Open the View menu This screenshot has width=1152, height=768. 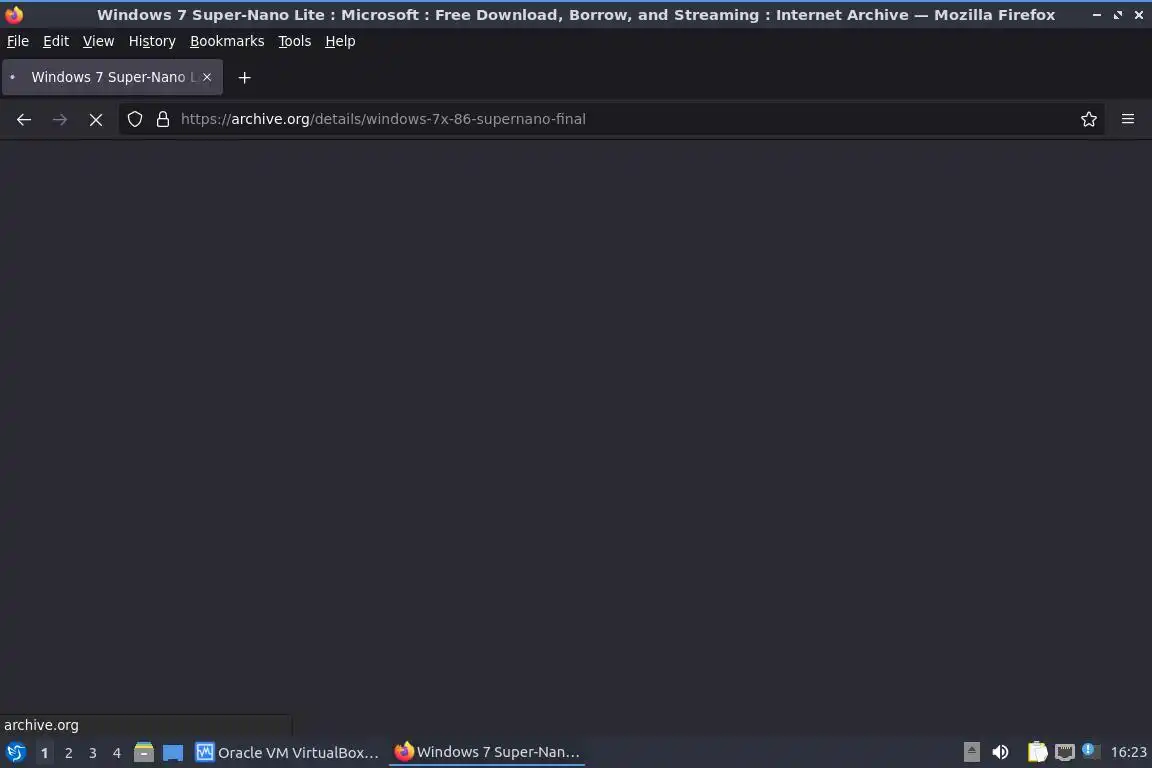click(x=98, y=41)
